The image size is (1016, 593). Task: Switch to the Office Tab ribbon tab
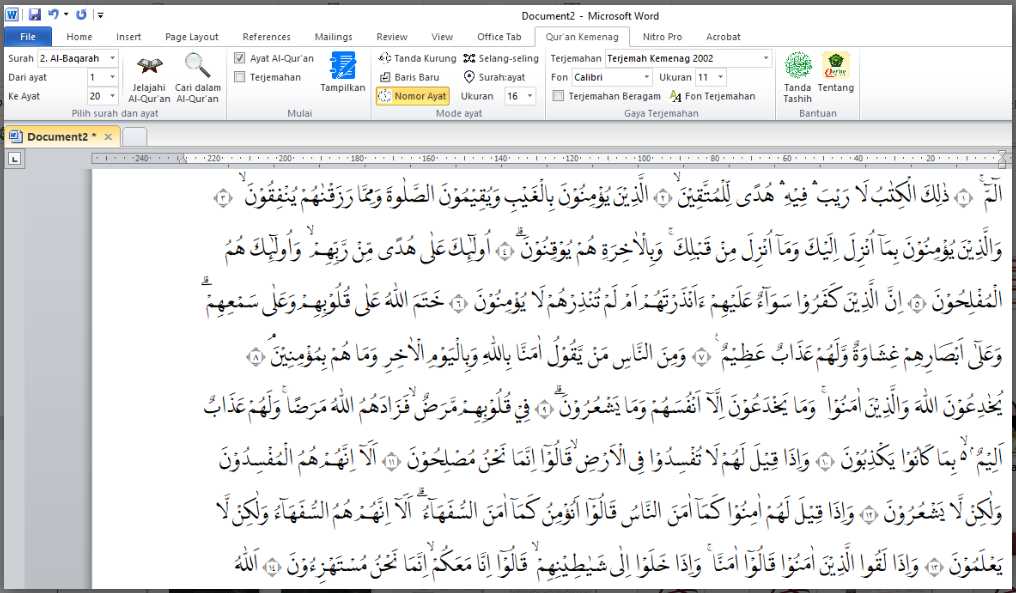pyautogui.click(x=499, y=37)
